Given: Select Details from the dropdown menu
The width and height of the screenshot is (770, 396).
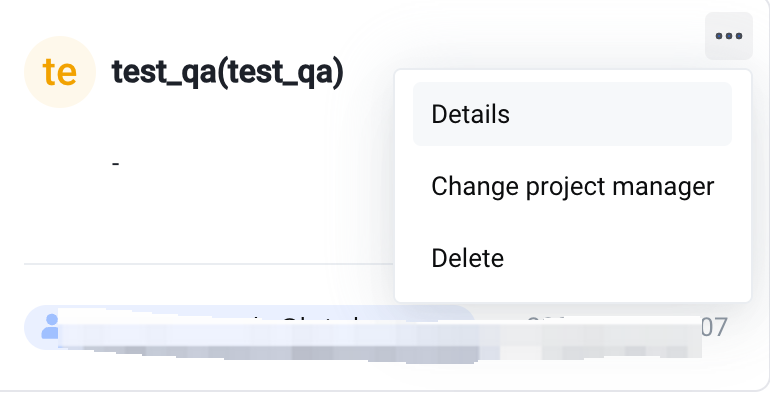Looking at the screenshot, I should (572, 114).
